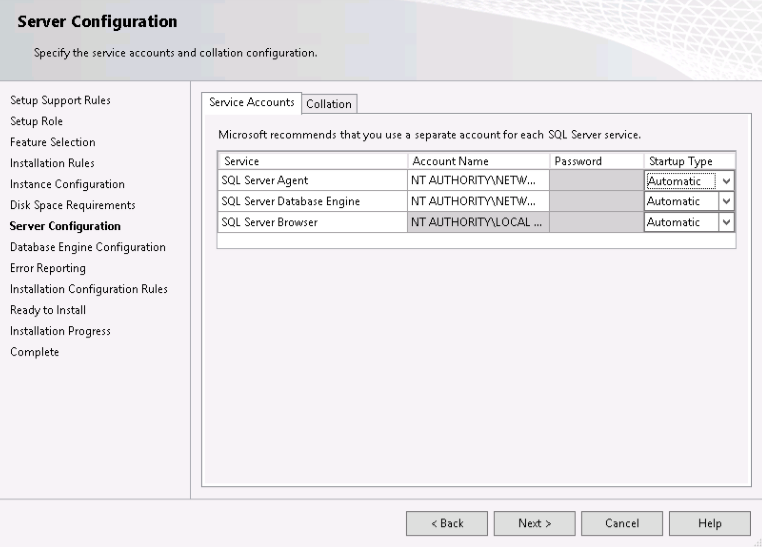This screenshot has height=547, width=762.
Task: Click the Server Configuration page heading
Action: pyautogui.click(x=97, y=21)
